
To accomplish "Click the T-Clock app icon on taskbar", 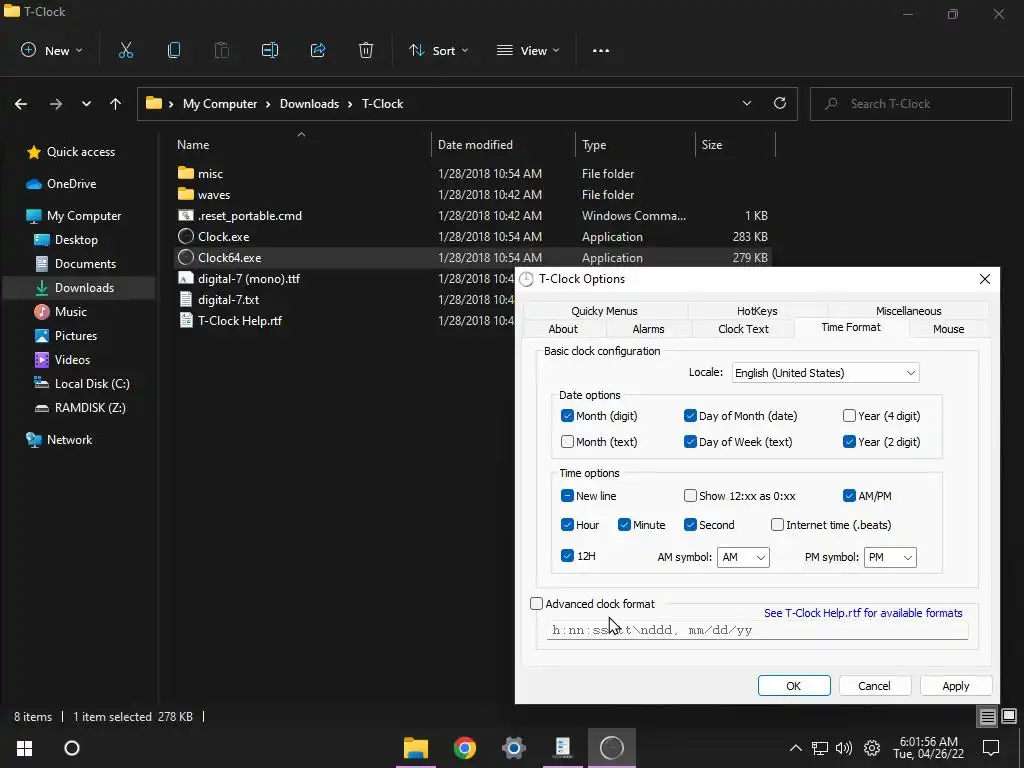I will [612, 748].
